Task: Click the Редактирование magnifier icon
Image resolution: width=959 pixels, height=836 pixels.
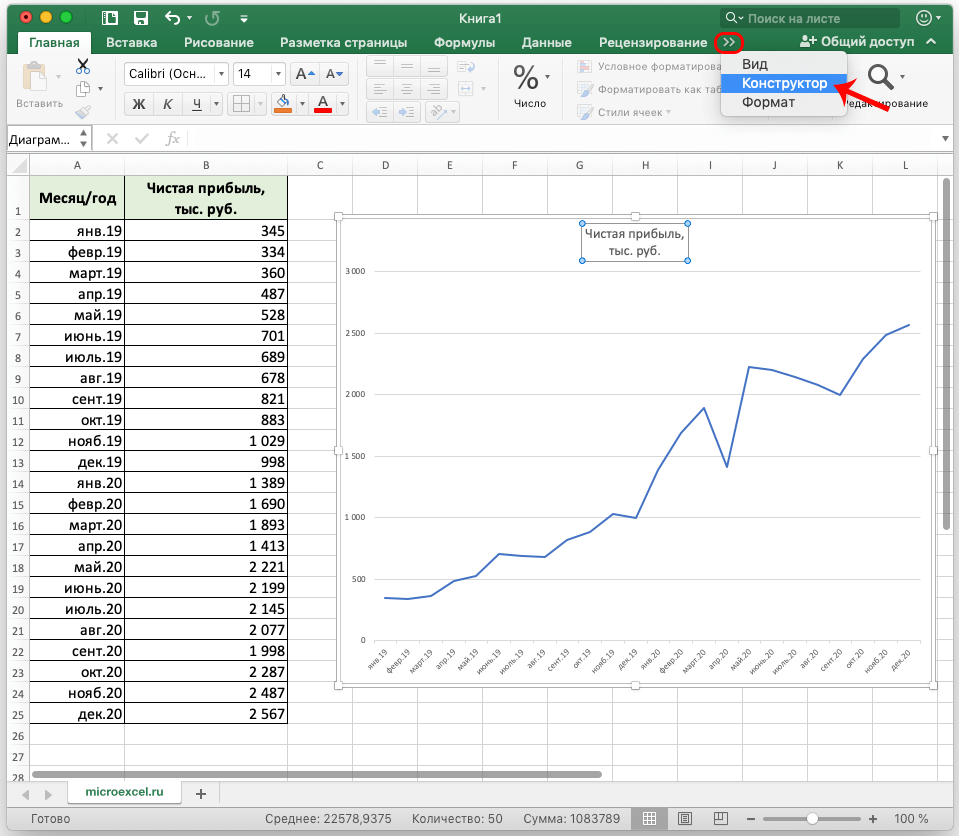Action: tap(880, 78)
